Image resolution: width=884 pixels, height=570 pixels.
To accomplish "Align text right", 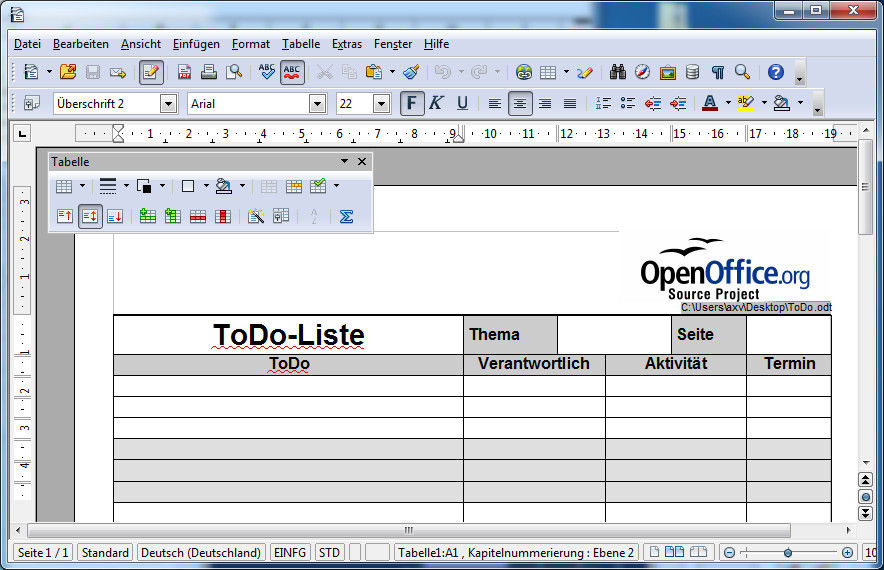I will coord(545,104).
